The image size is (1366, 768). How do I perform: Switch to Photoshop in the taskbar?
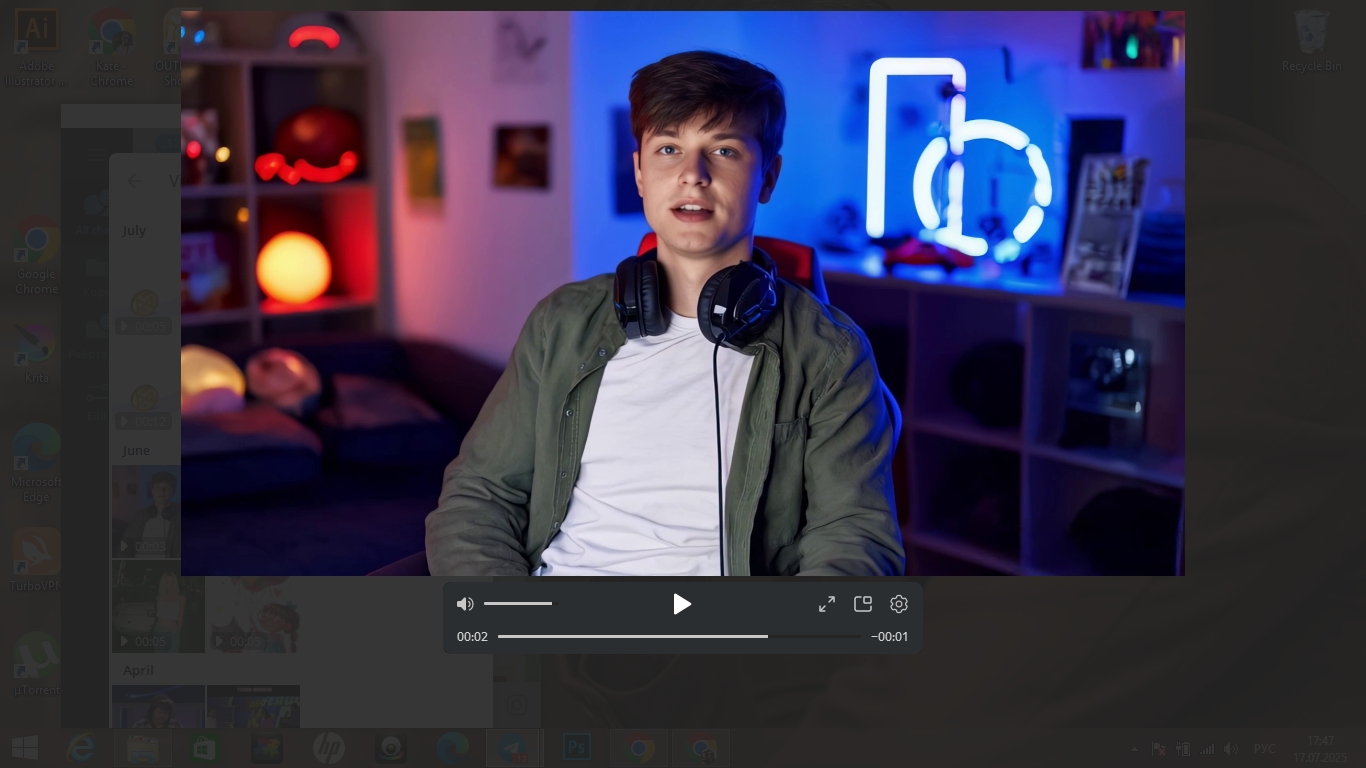click(x=576, y=748)
